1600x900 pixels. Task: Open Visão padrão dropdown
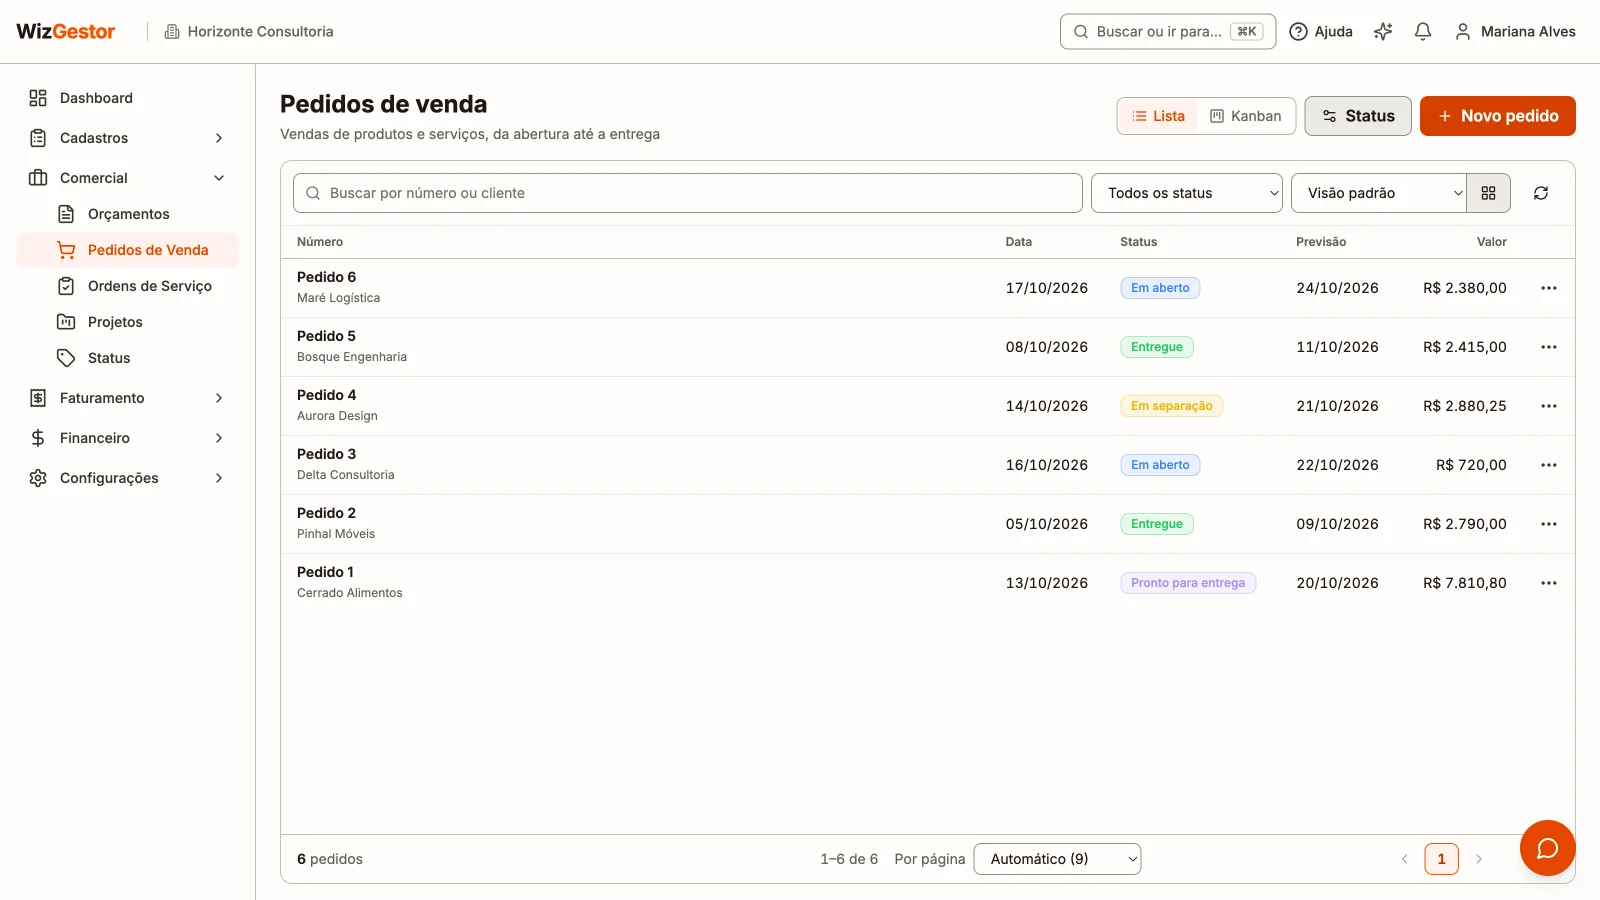pos(1379,193)
